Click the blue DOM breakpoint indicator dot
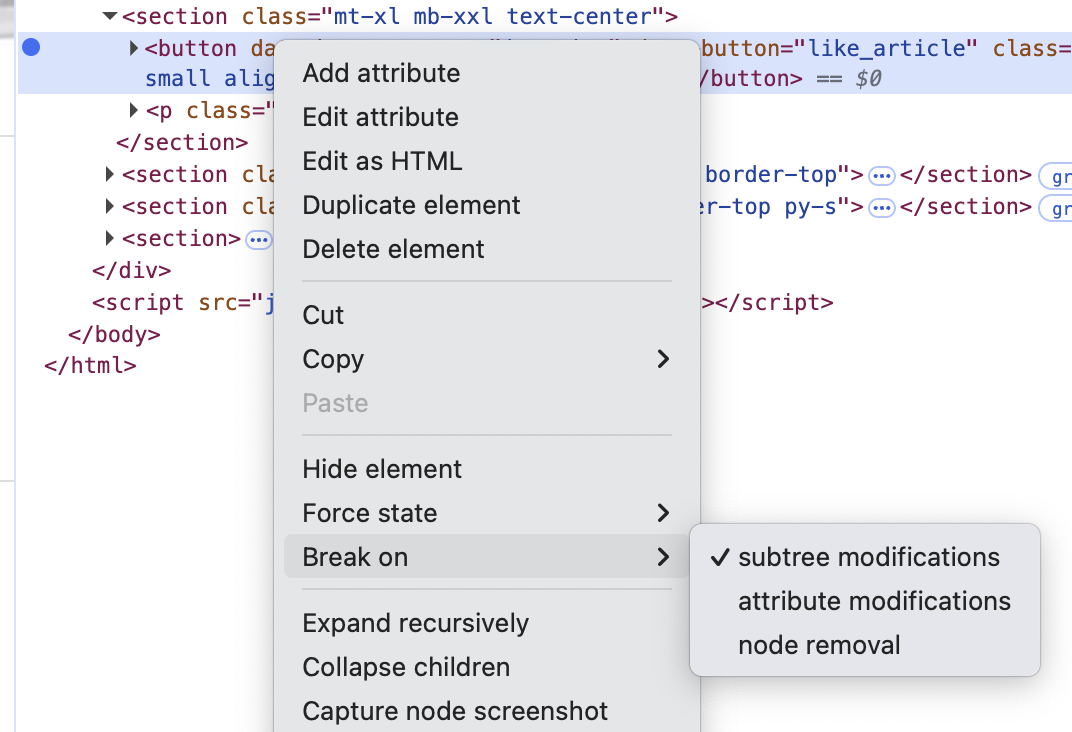Screen dimensions: 1072x732 pos(31,46)
